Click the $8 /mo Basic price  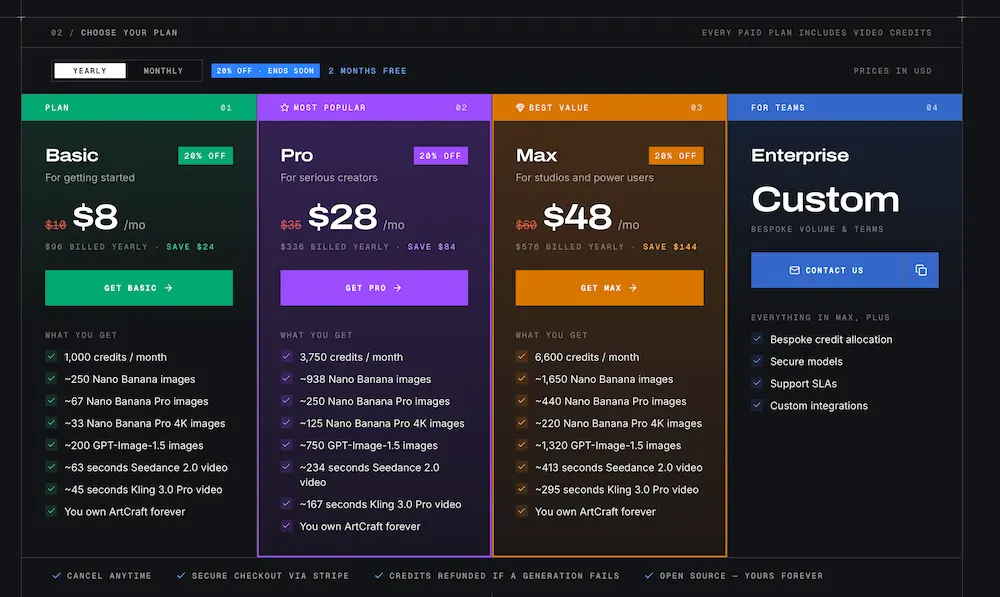[x=109, y=217]
